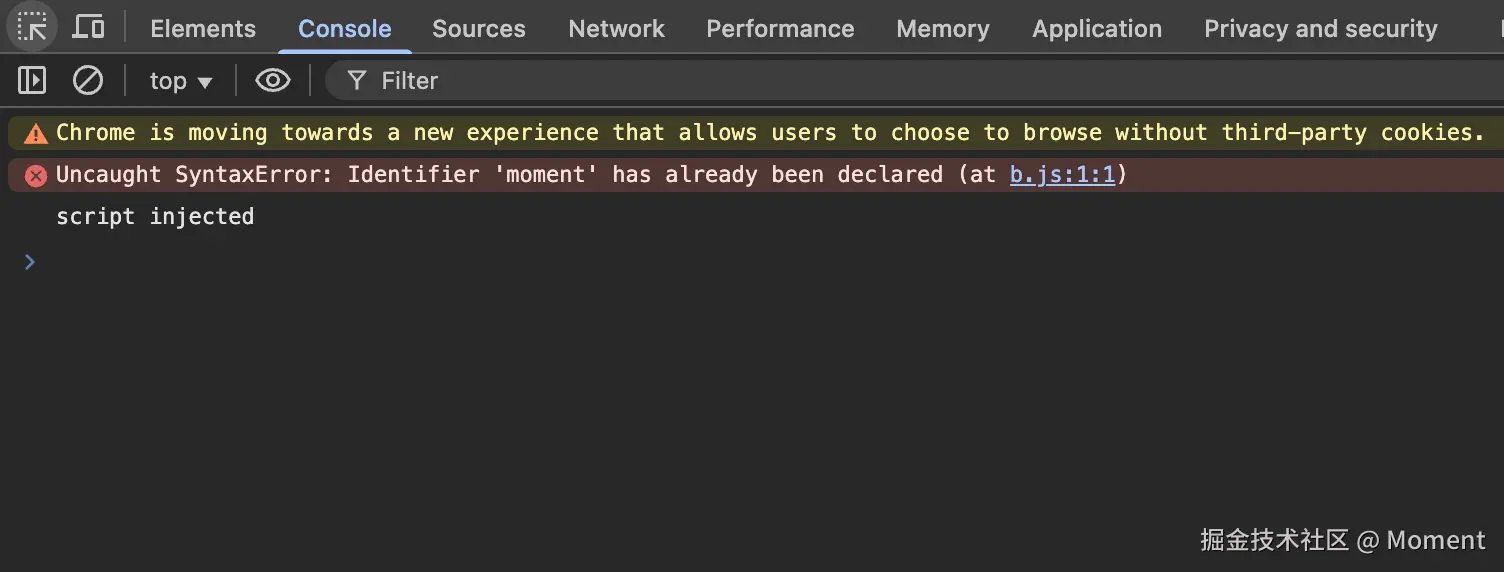Select the Memory tab

pyautogui.click(x=943, y=29)
